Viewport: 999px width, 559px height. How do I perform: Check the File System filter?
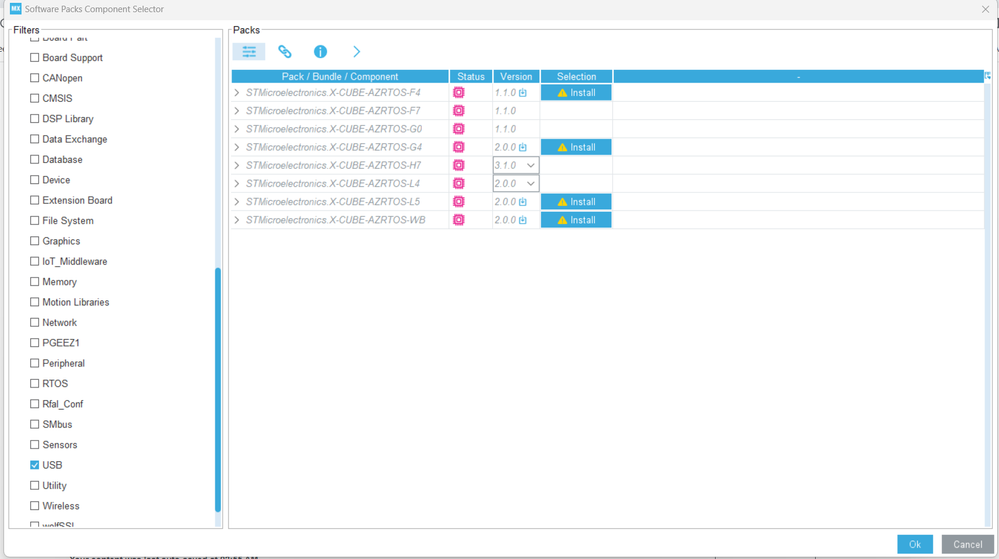click(34, 221)
